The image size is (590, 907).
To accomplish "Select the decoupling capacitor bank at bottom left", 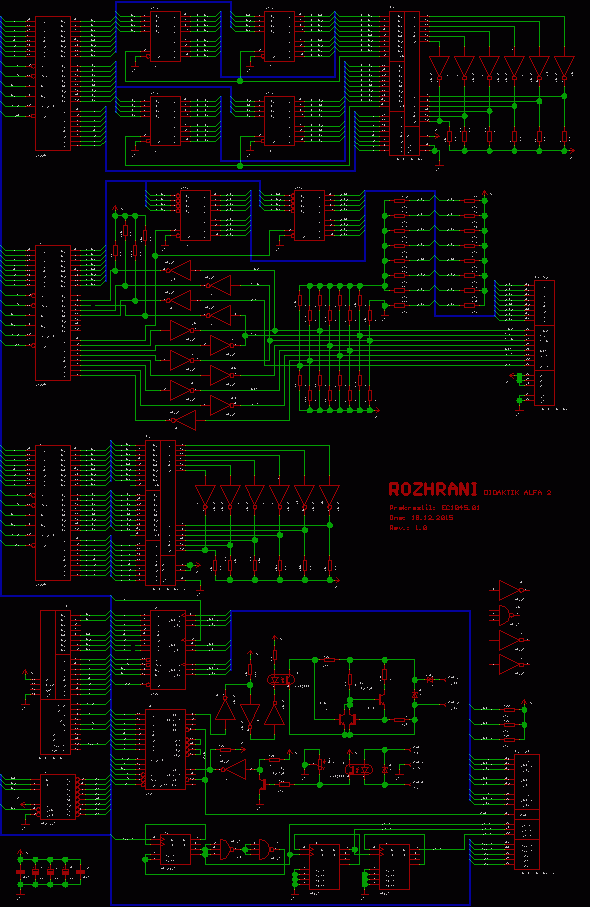I will [x=50, y=872].
